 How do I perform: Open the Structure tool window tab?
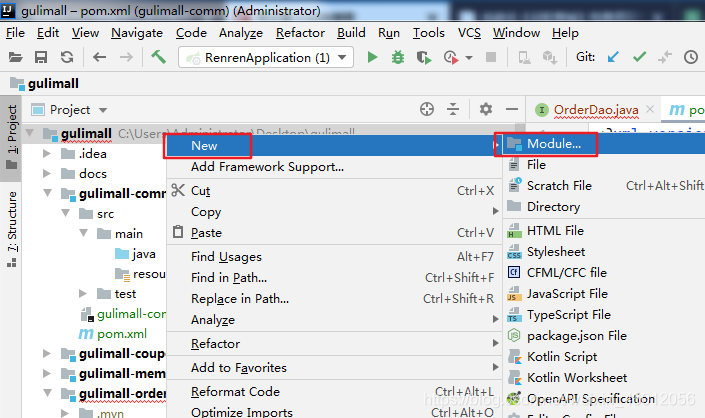click(11, 229)
